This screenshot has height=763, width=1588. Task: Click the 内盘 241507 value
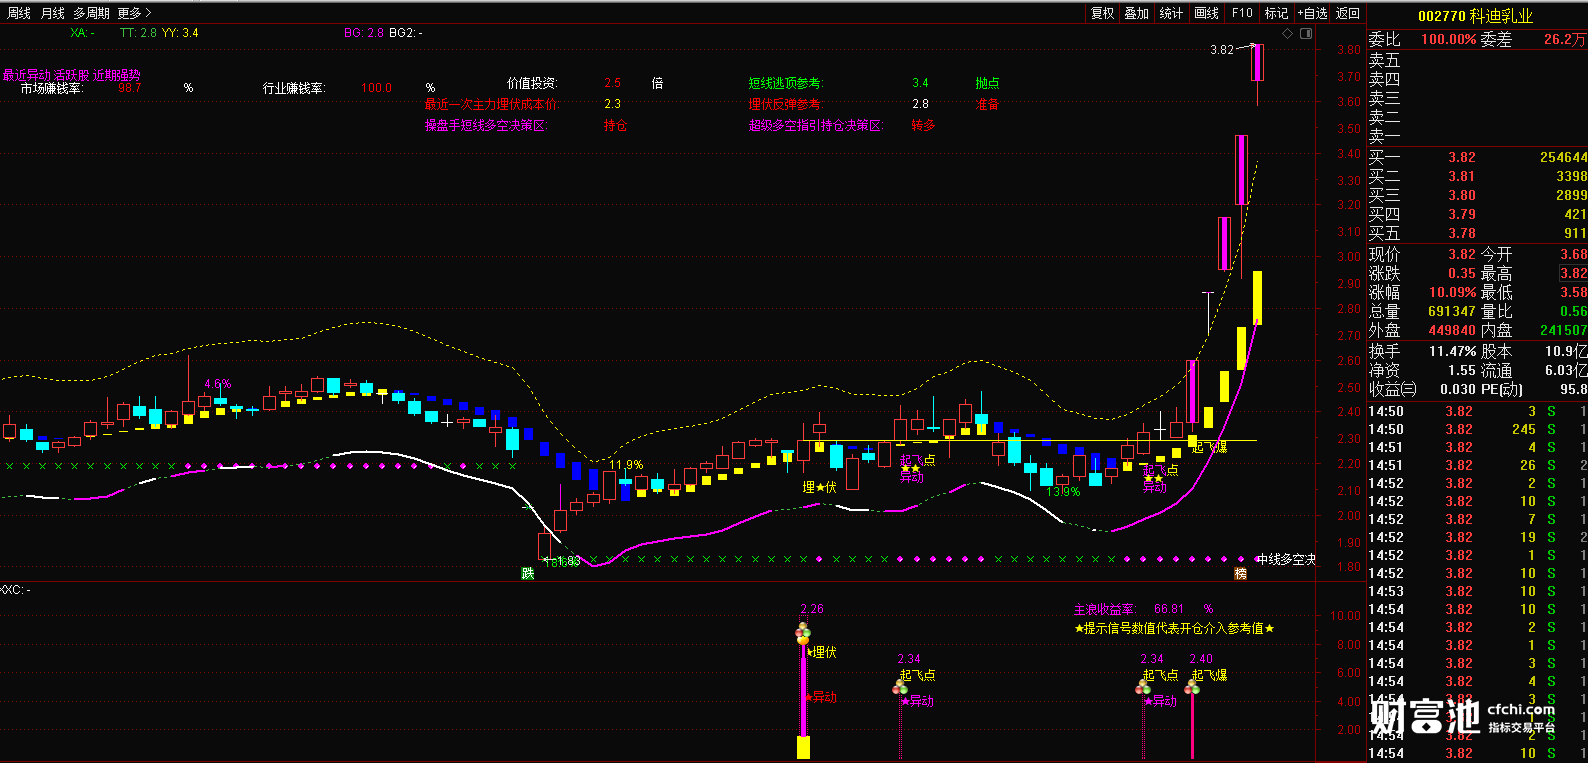(1563, 330)
